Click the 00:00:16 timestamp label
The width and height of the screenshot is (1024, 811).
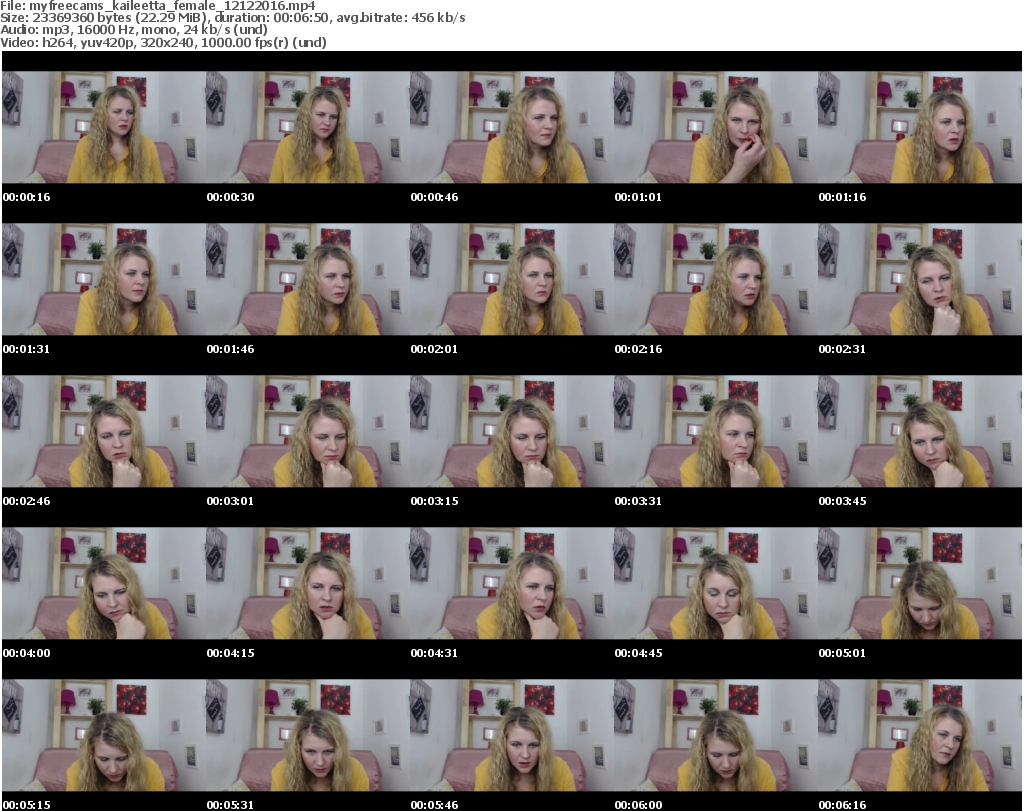(26, 197)
